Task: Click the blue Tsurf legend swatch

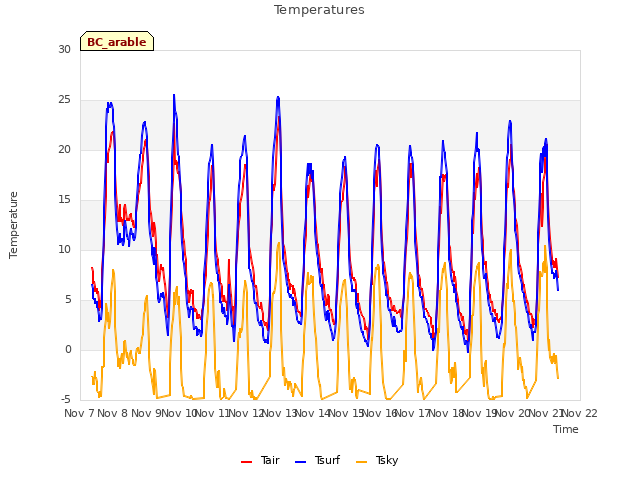Action: (x=300, y=462)
